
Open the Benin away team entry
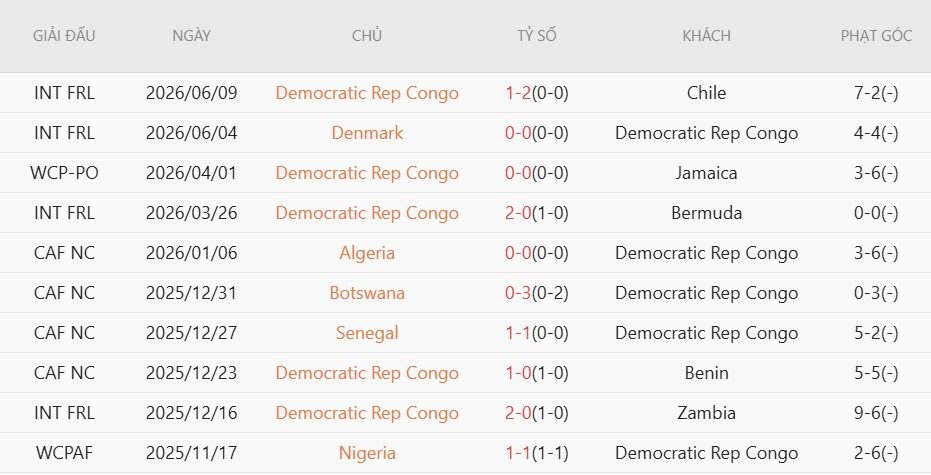(x=707, y=373)
